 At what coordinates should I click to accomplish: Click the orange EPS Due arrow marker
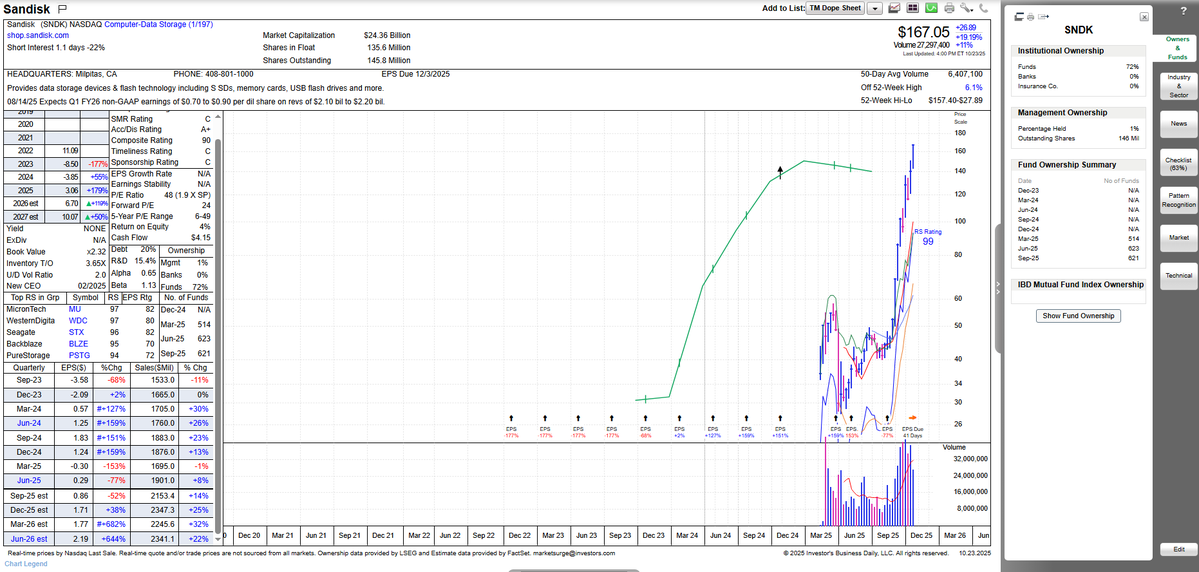pos(911,418)
